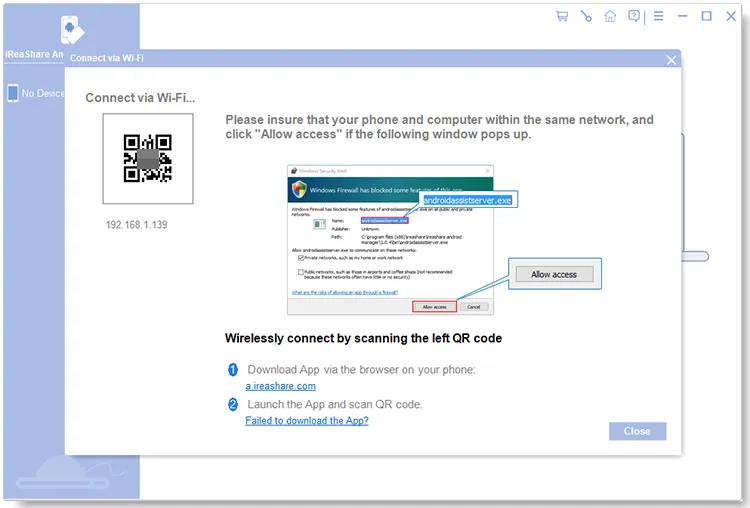Maximize the iReaShare main window
Image resolution: width=750 pixels, height=508 pixels.
pyautogui.click(x=706, y=16)
